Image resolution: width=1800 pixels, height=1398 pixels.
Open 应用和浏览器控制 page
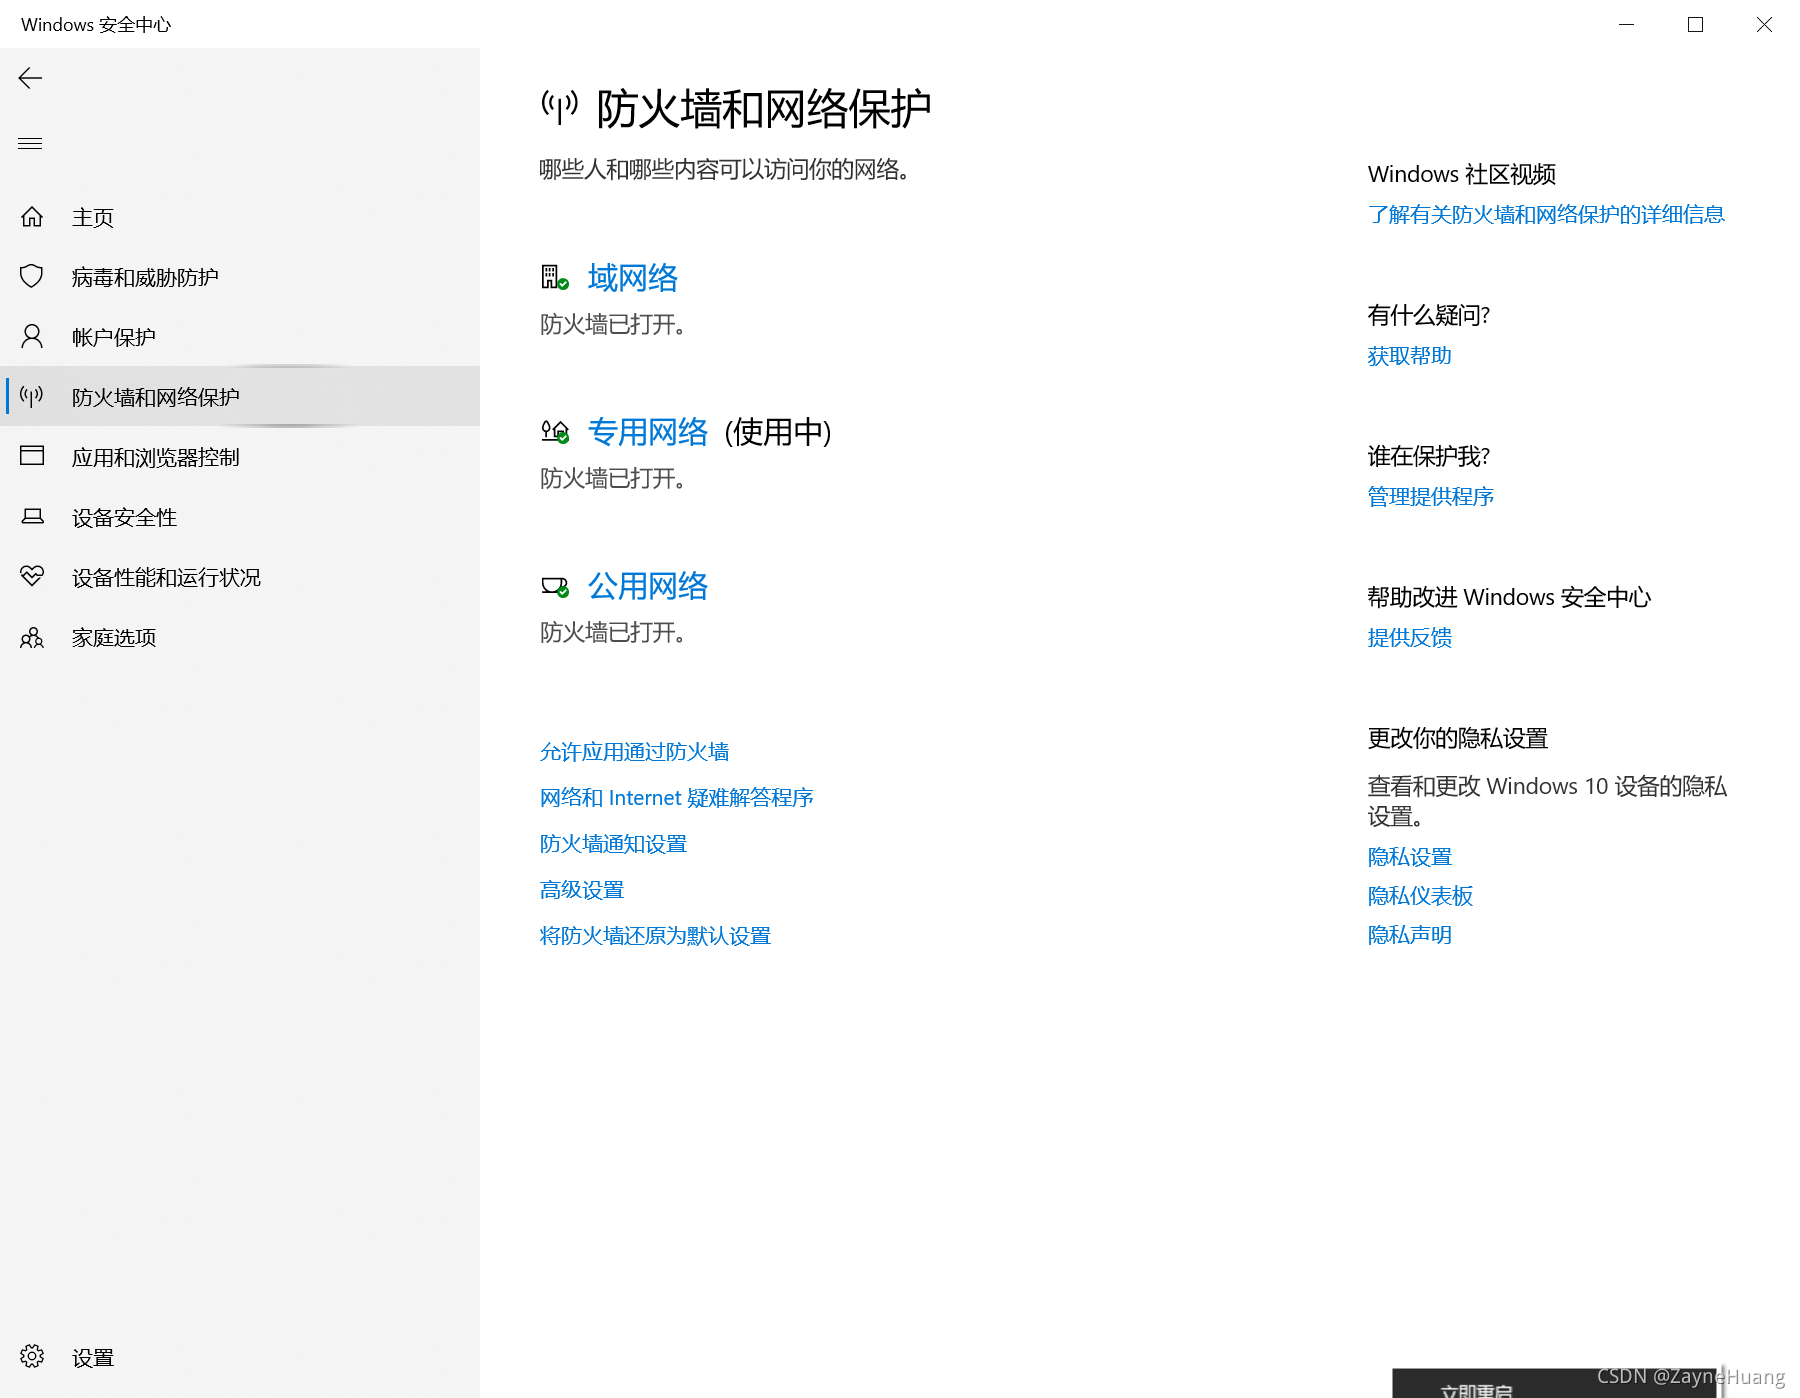240,457
